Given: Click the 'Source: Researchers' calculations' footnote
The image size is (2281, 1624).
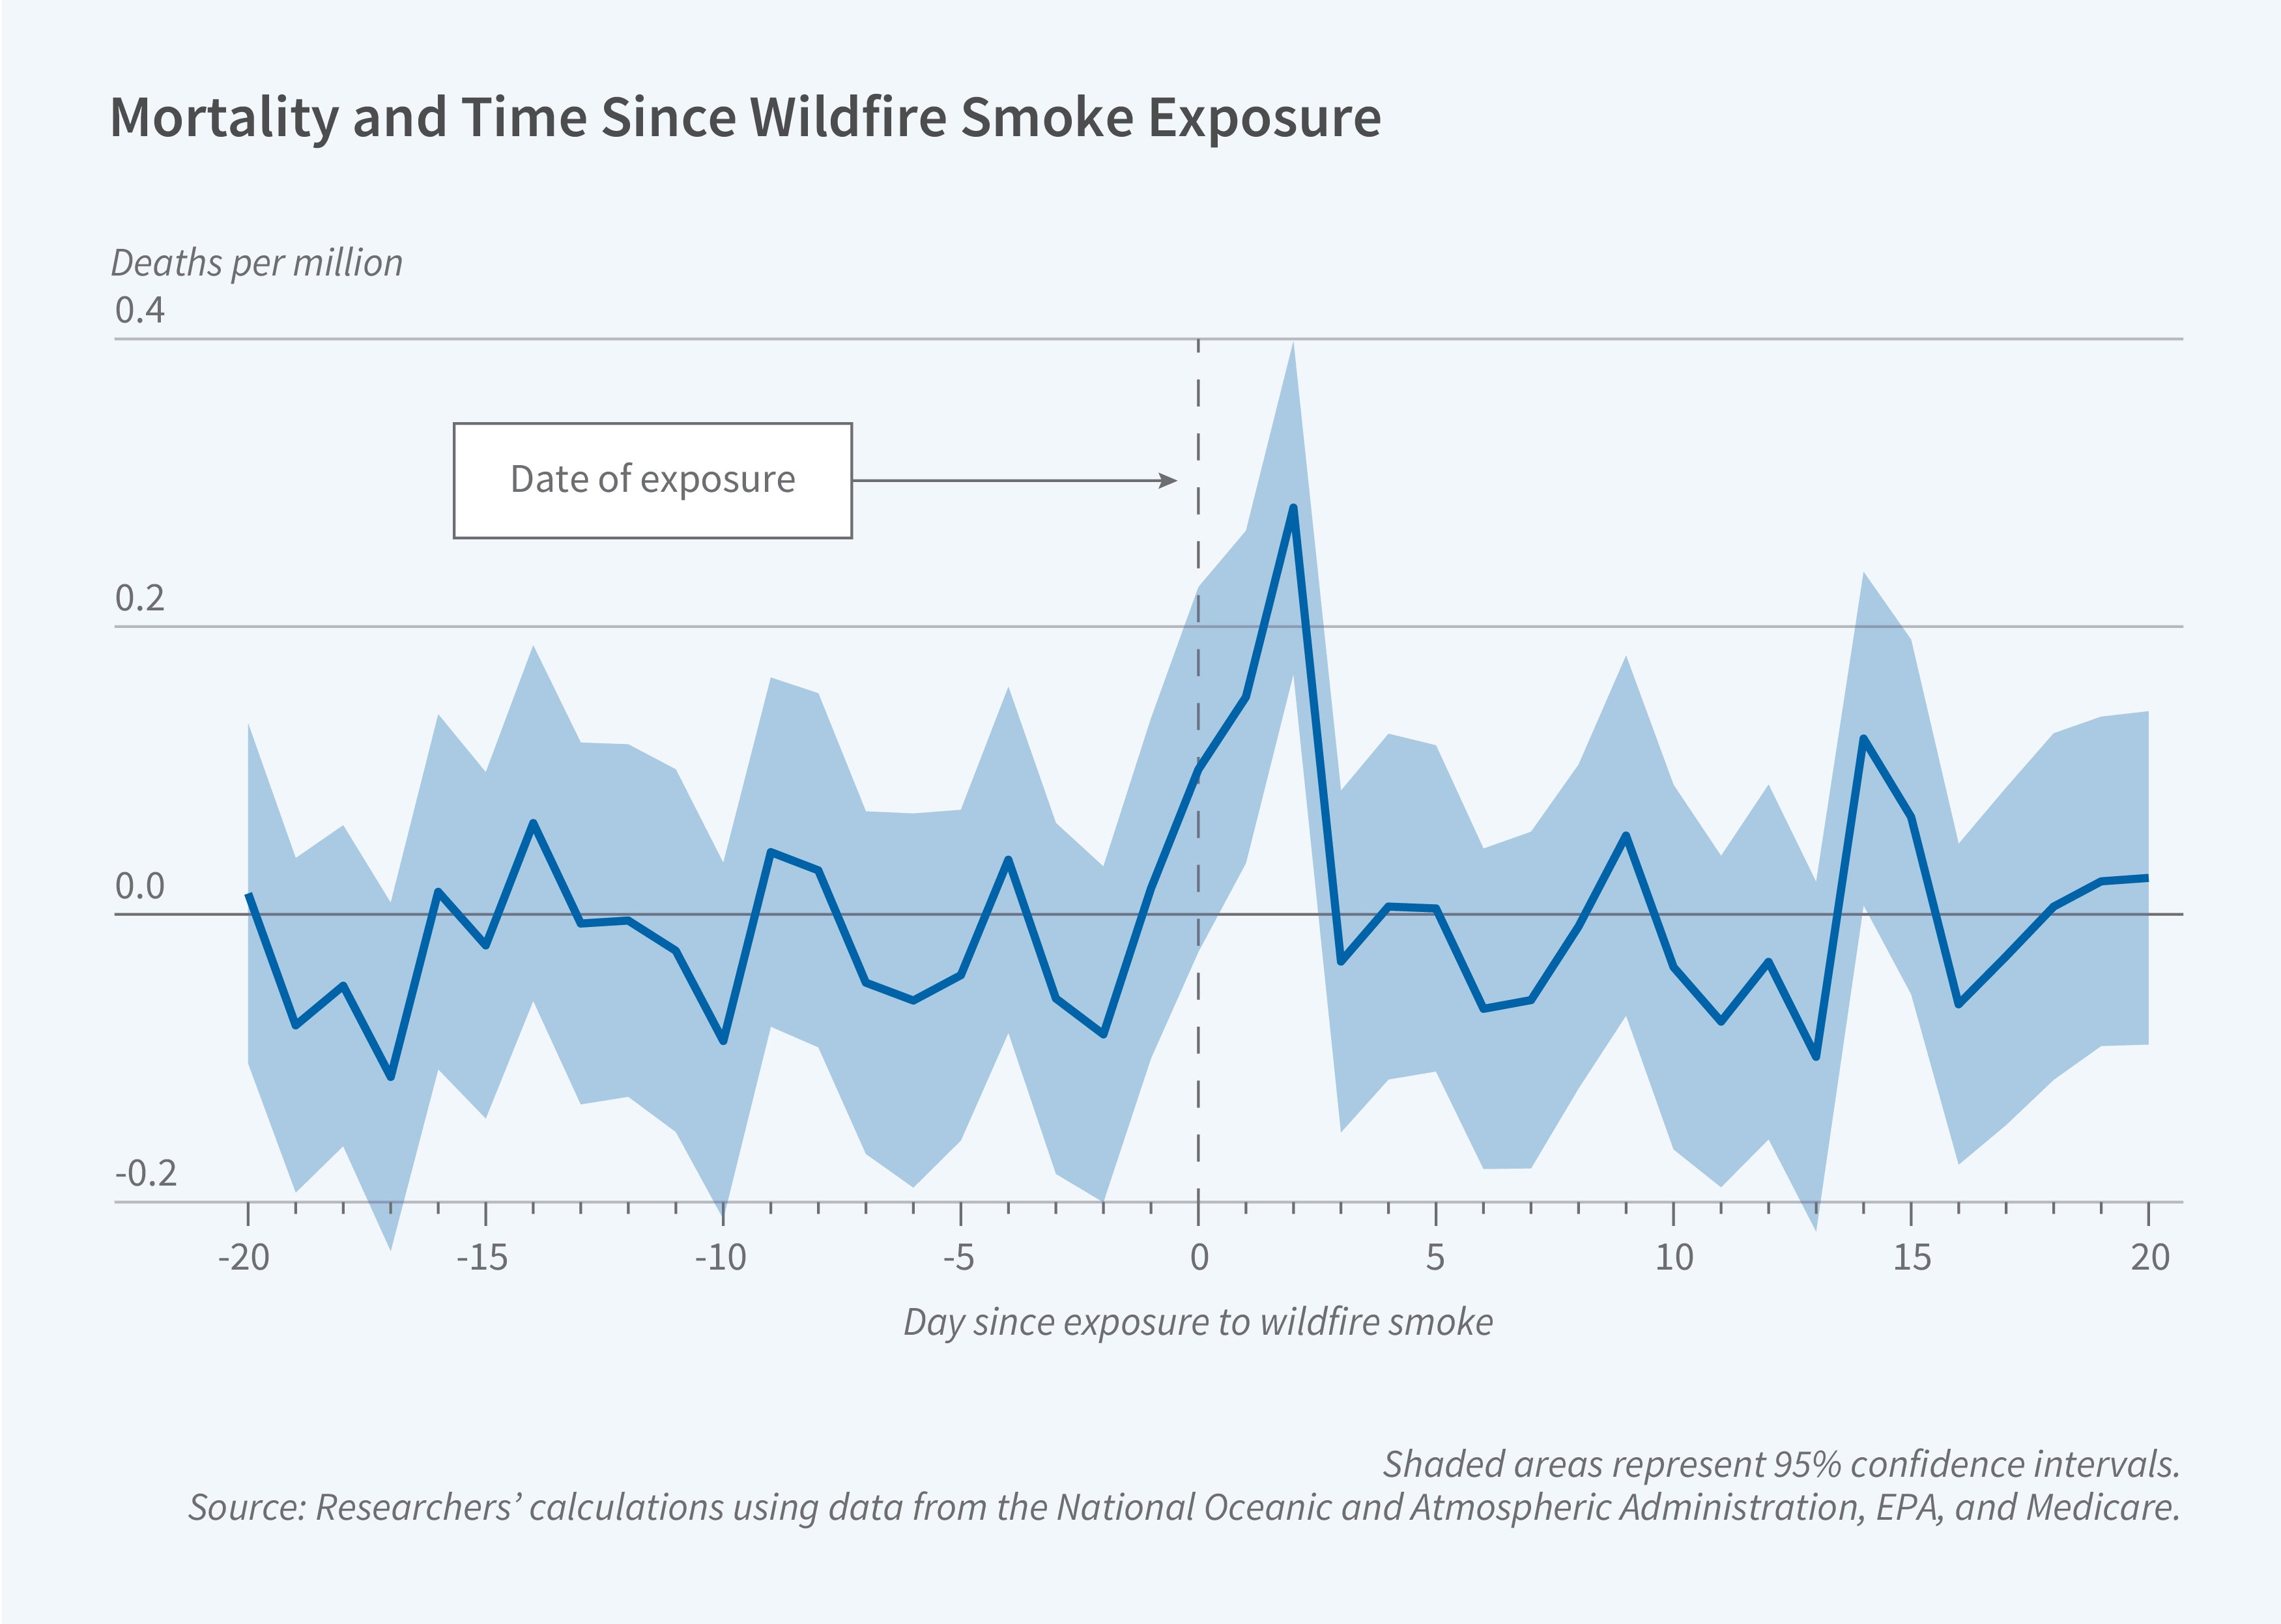Looking at the screenshot, I should (x=1183, y=1507).
